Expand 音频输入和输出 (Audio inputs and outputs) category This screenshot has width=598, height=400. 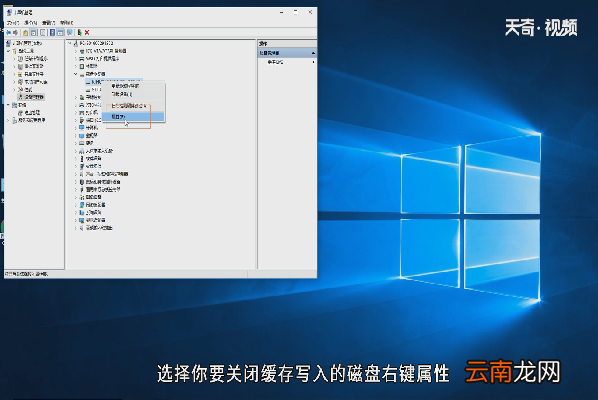tap(76, 228)
